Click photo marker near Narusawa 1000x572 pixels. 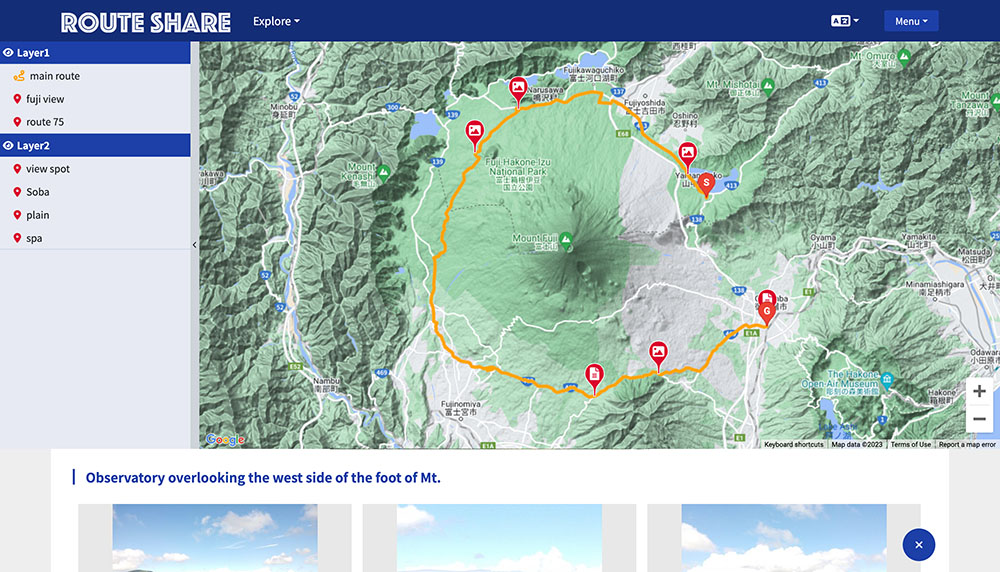coord(518,88)
